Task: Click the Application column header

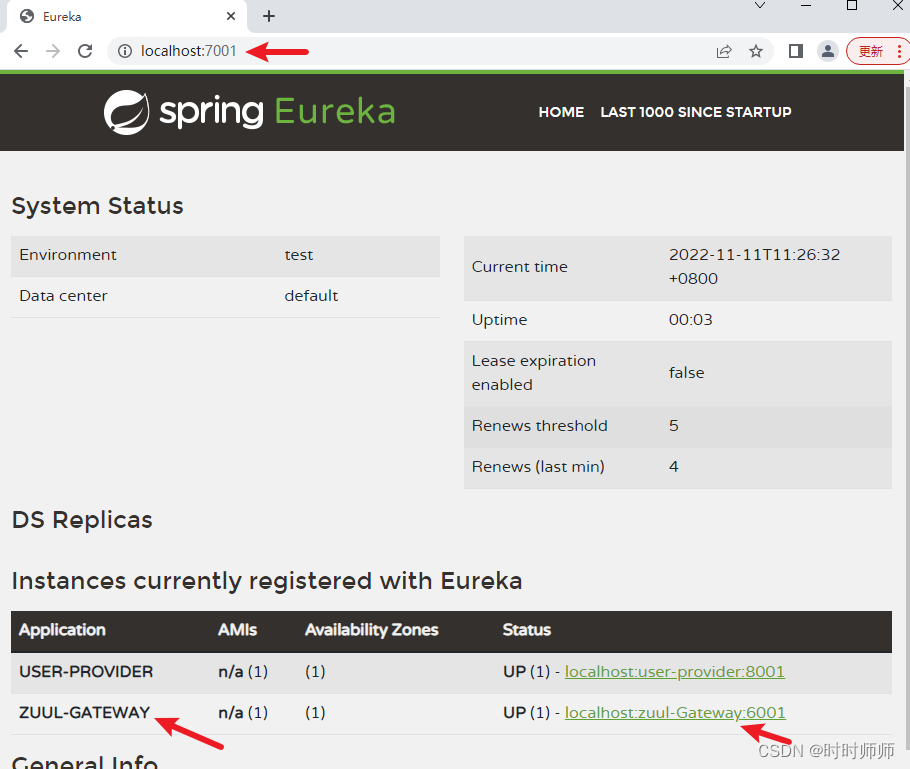Action: coord(62,630)
